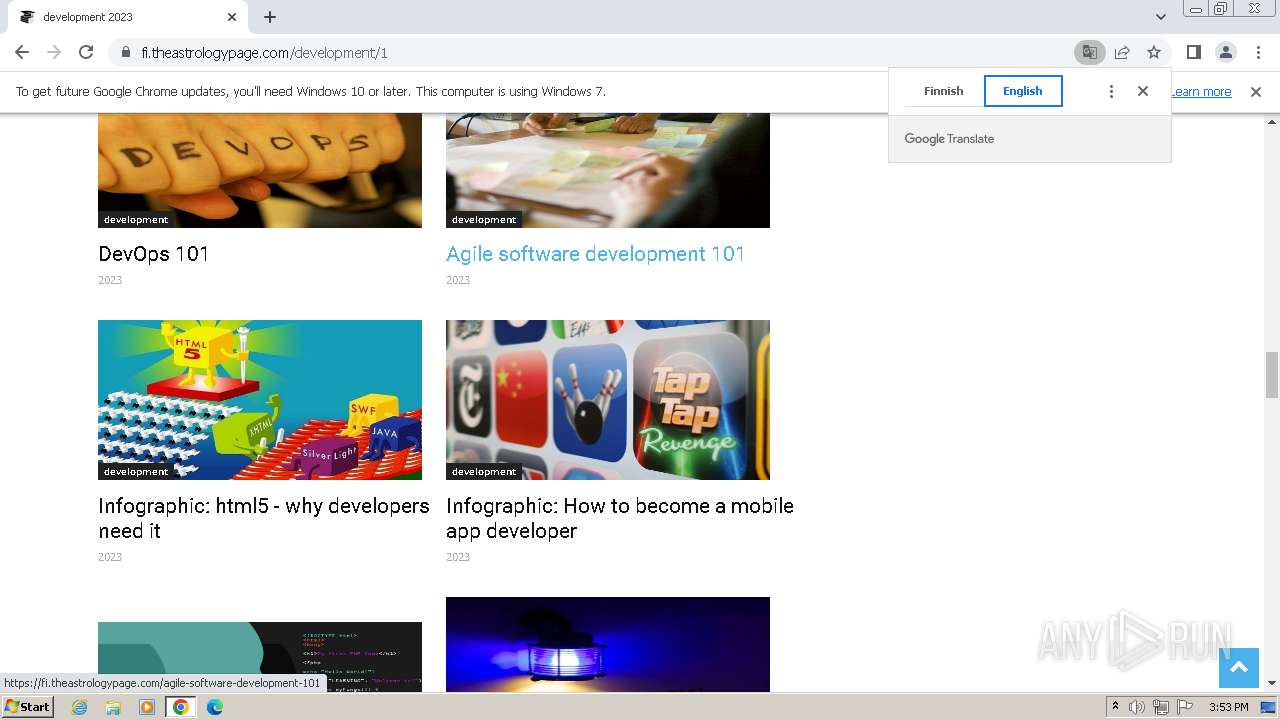Select Finnish in the translate popup
Screen dimensions: 1280x720
coord(943,91)
